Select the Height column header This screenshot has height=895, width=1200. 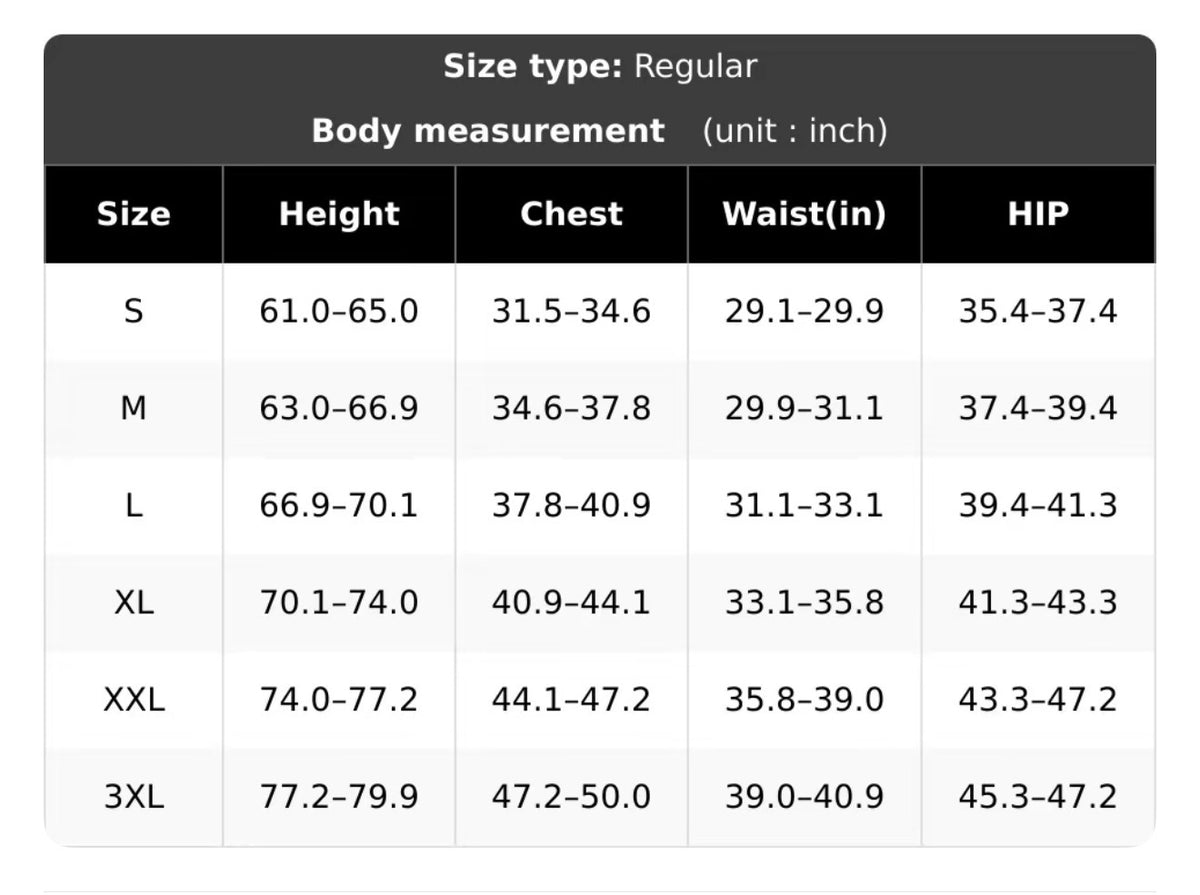pyautogui.click(x=339, y=214)
